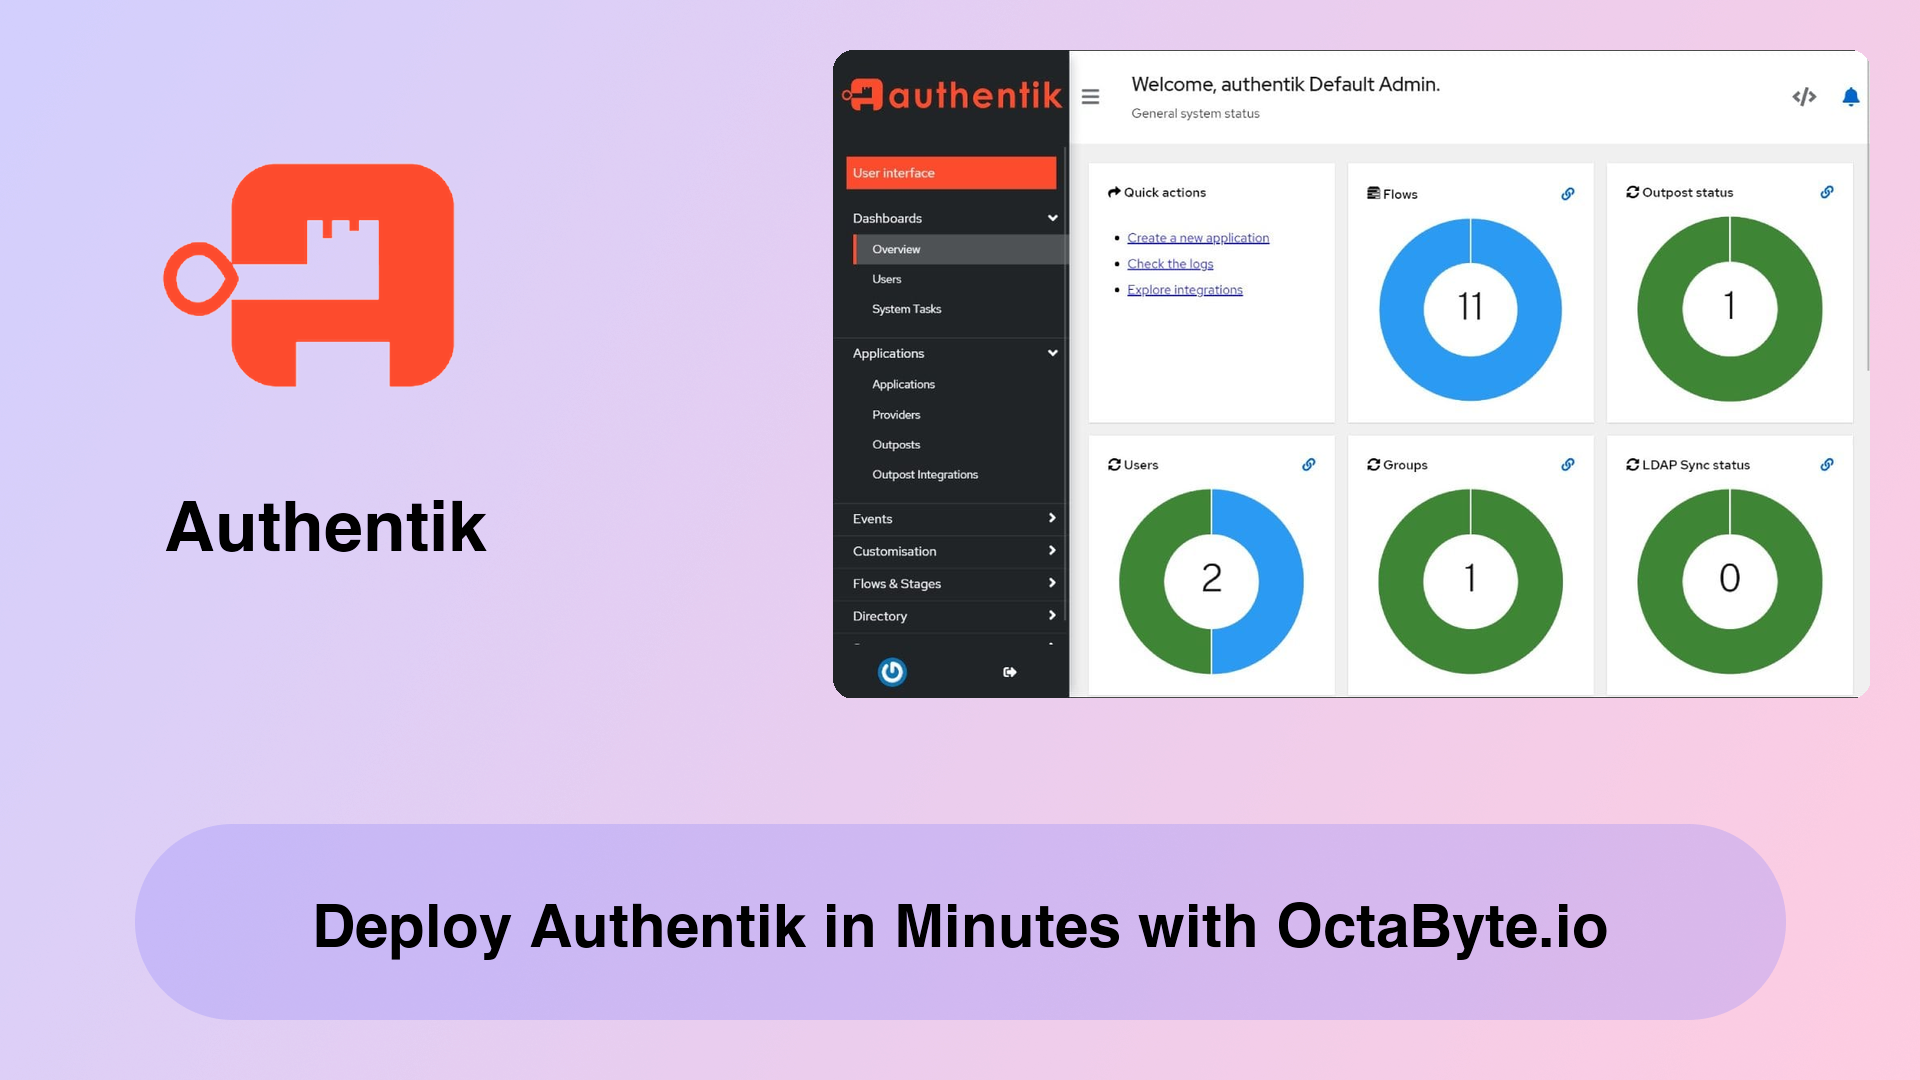Click the LDAP Sync status refresh icon

click(1633, 463)
